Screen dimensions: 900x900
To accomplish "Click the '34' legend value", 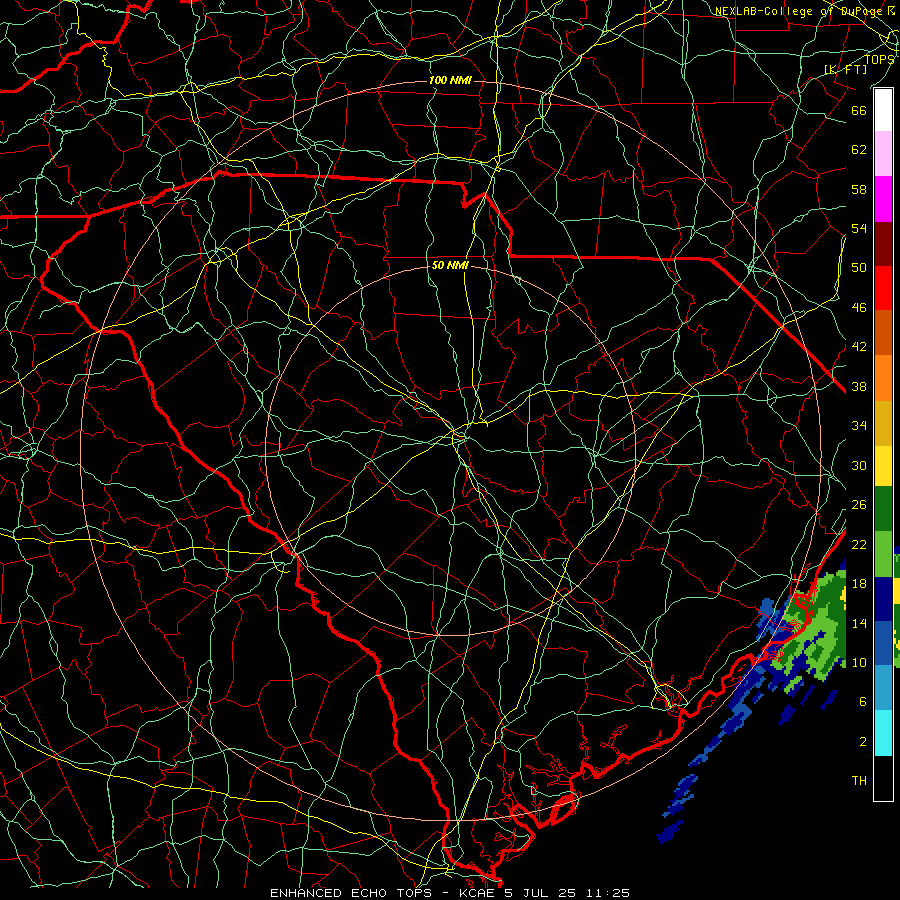I will pos(859,426).
